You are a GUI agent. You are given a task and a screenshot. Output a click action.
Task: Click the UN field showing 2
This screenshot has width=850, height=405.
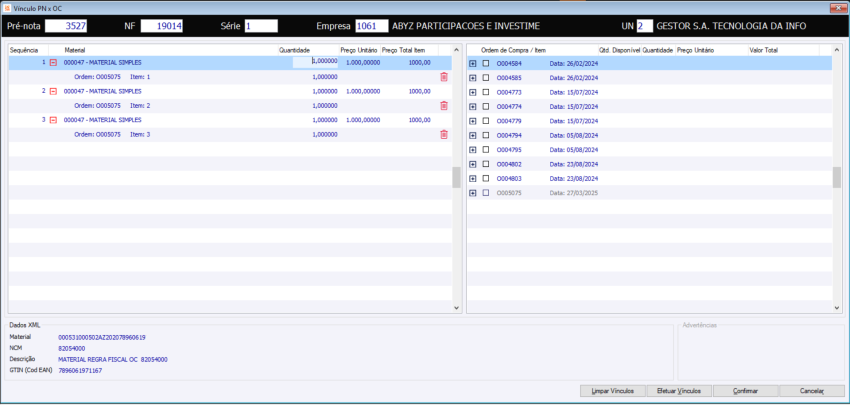(x=645, y=26)
